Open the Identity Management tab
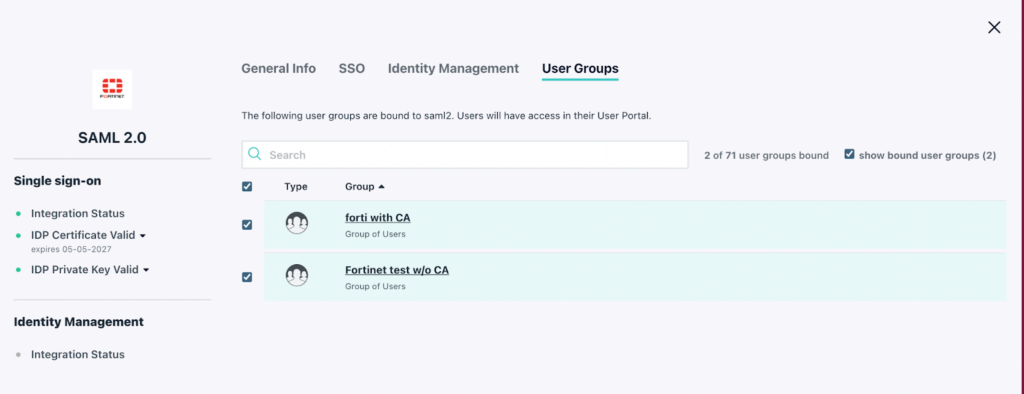The width and height of the screenshot is (1024, 394). pos(453,69)
